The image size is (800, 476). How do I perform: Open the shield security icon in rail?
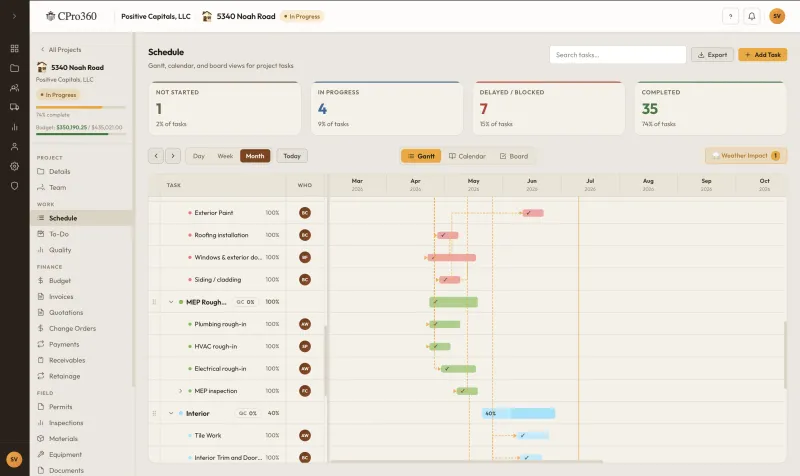coord(14,186)
